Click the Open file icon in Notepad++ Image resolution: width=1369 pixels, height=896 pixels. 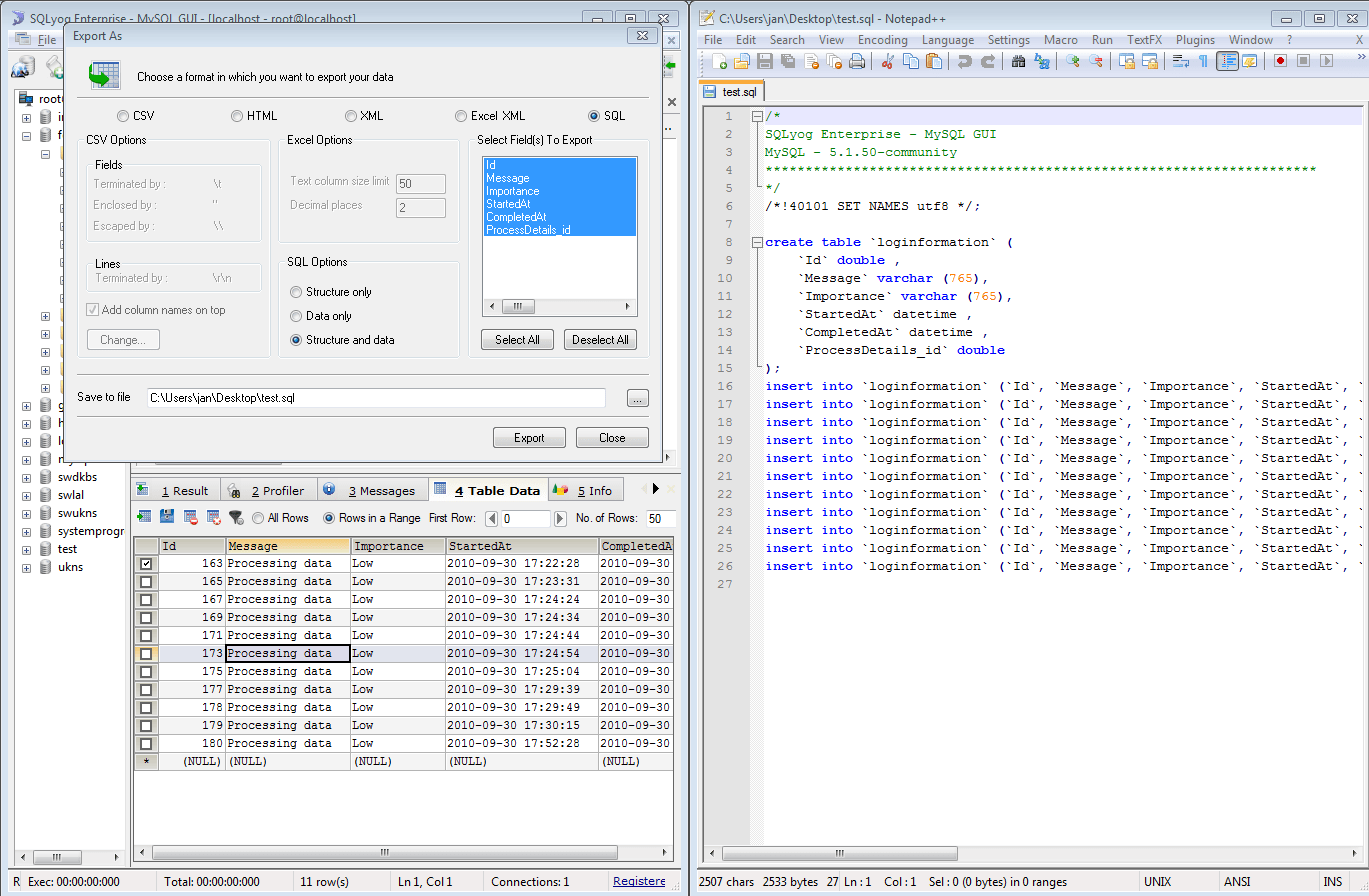tap(742, 61)
